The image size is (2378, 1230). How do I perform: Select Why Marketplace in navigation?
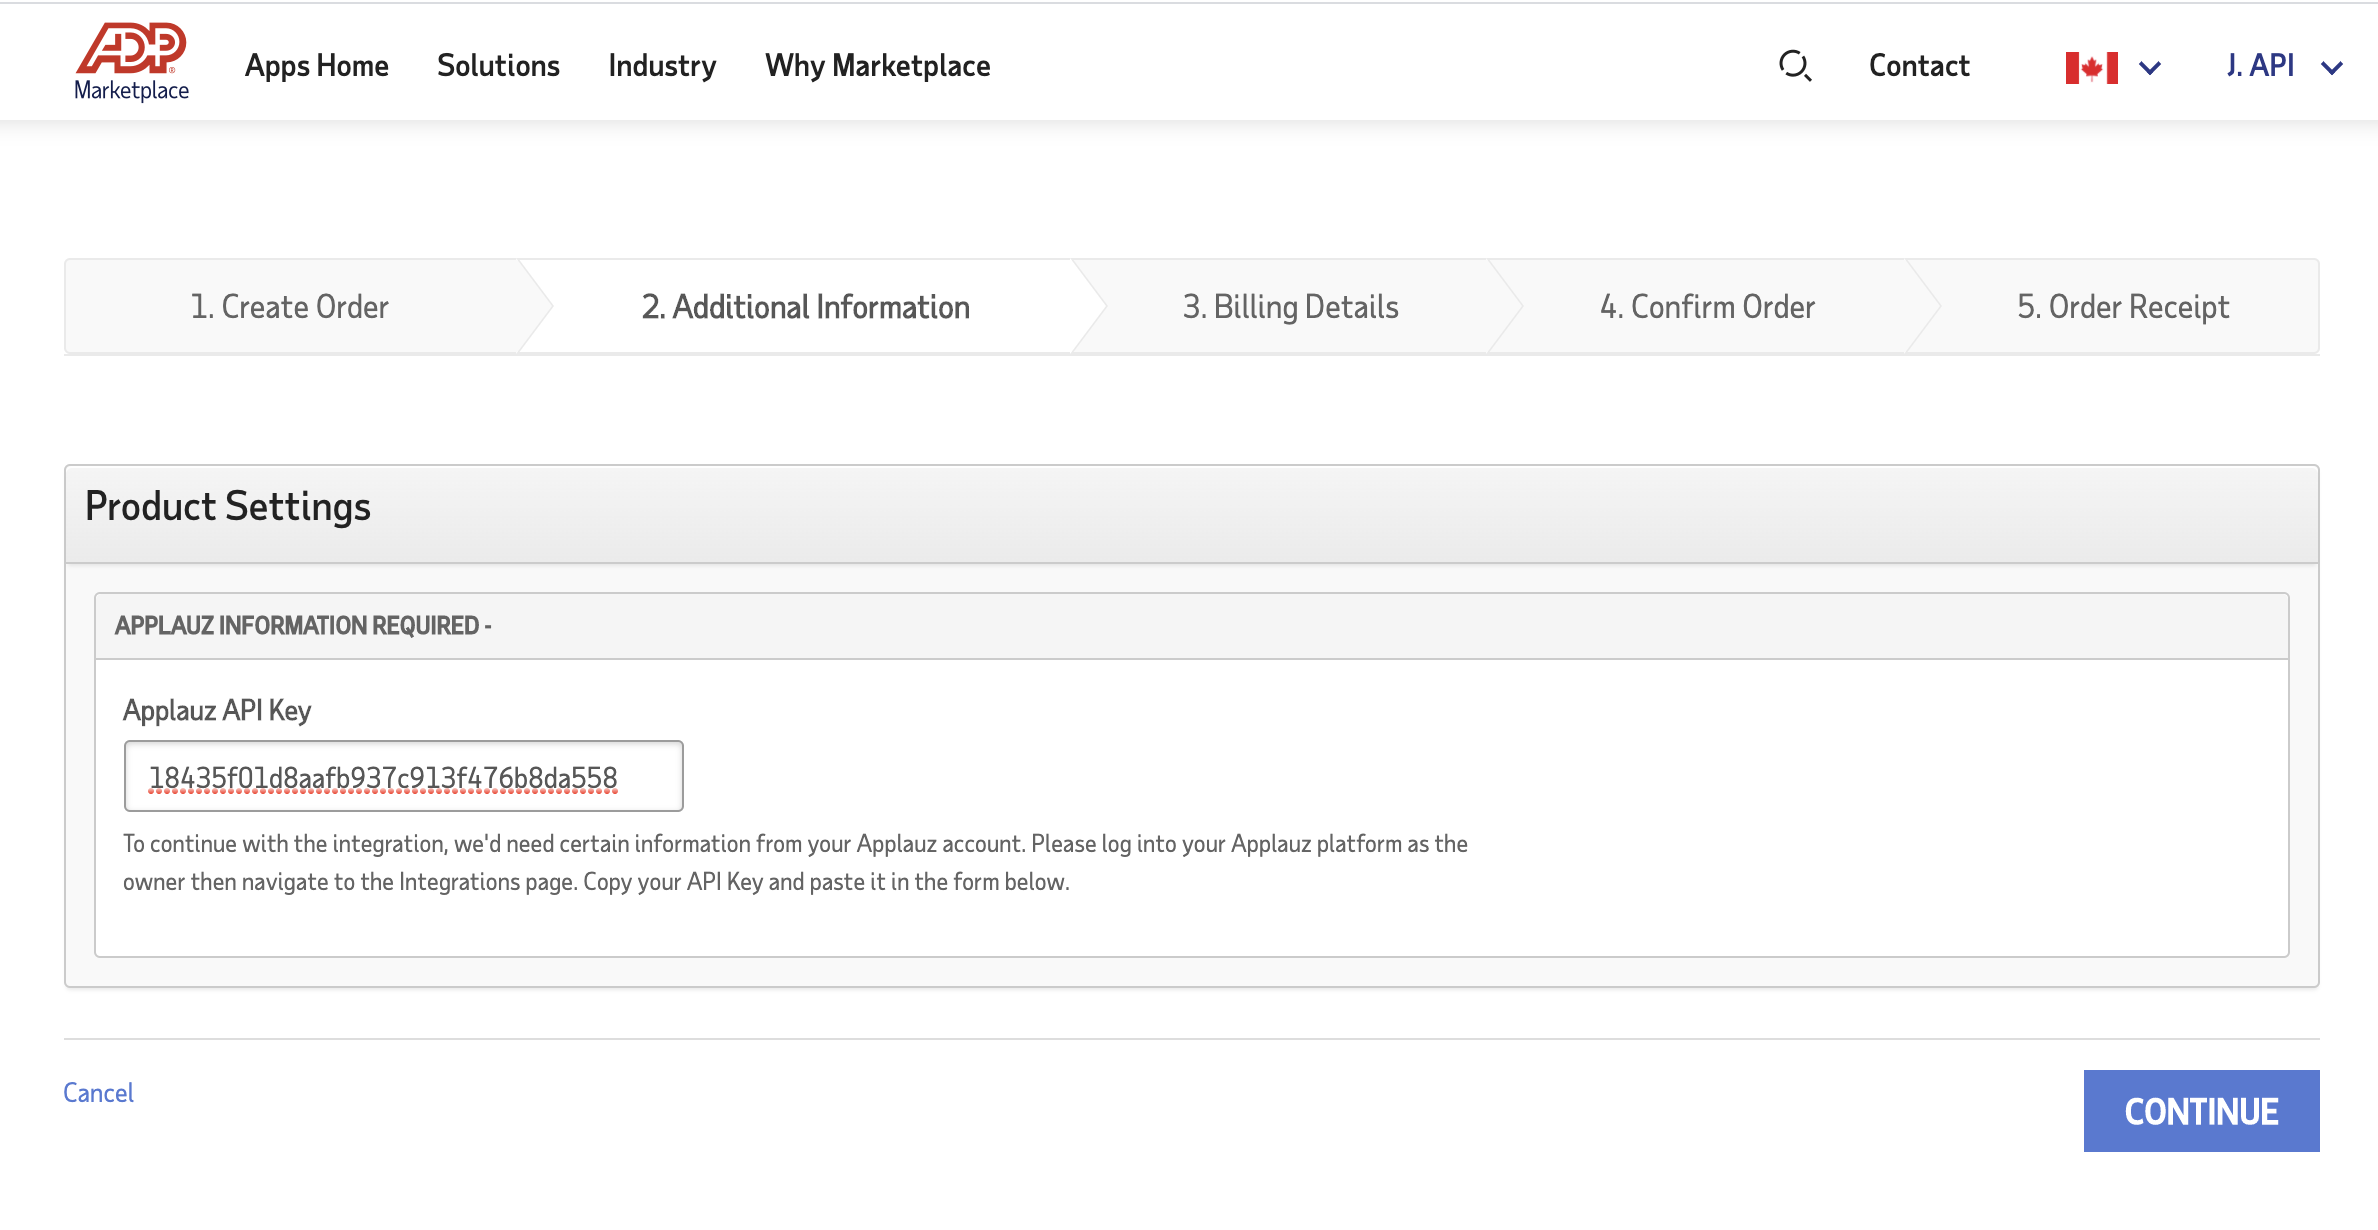pos(877,66)
